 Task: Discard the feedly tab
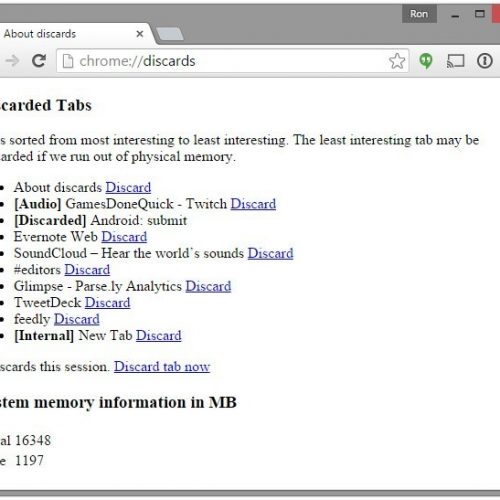click(x=77, y=319)
